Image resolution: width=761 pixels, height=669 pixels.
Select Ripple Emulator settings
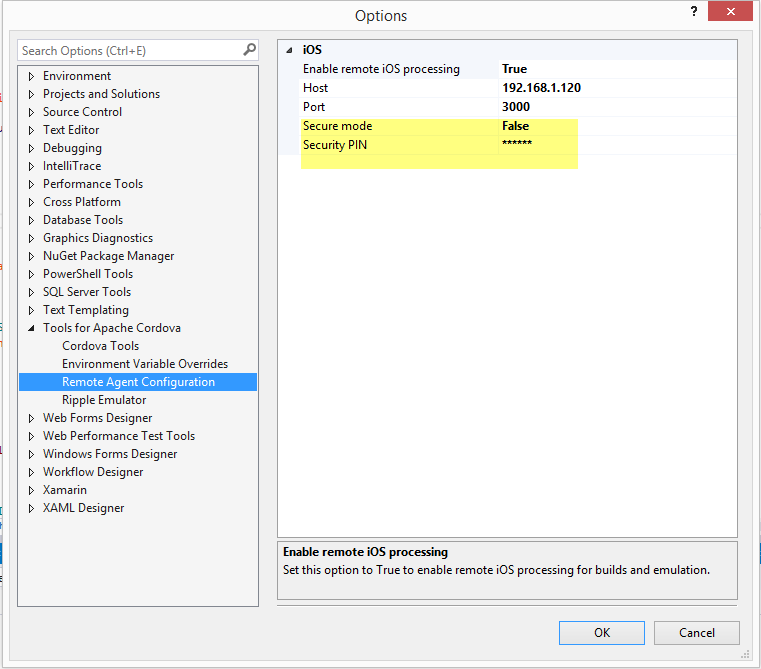tap(104, 400)
